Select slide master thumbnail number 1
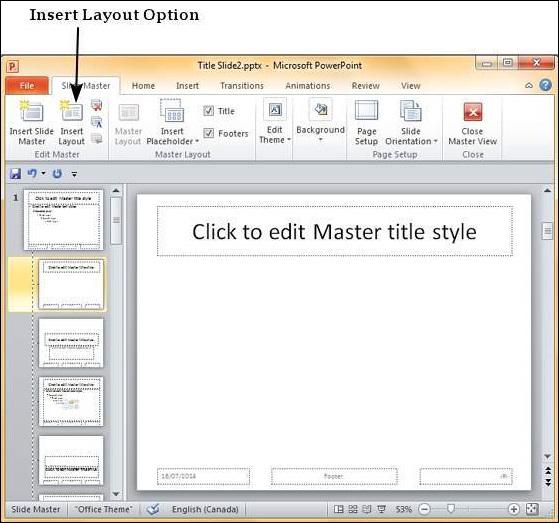Screen dimensions: 559x523 point(63,220)
